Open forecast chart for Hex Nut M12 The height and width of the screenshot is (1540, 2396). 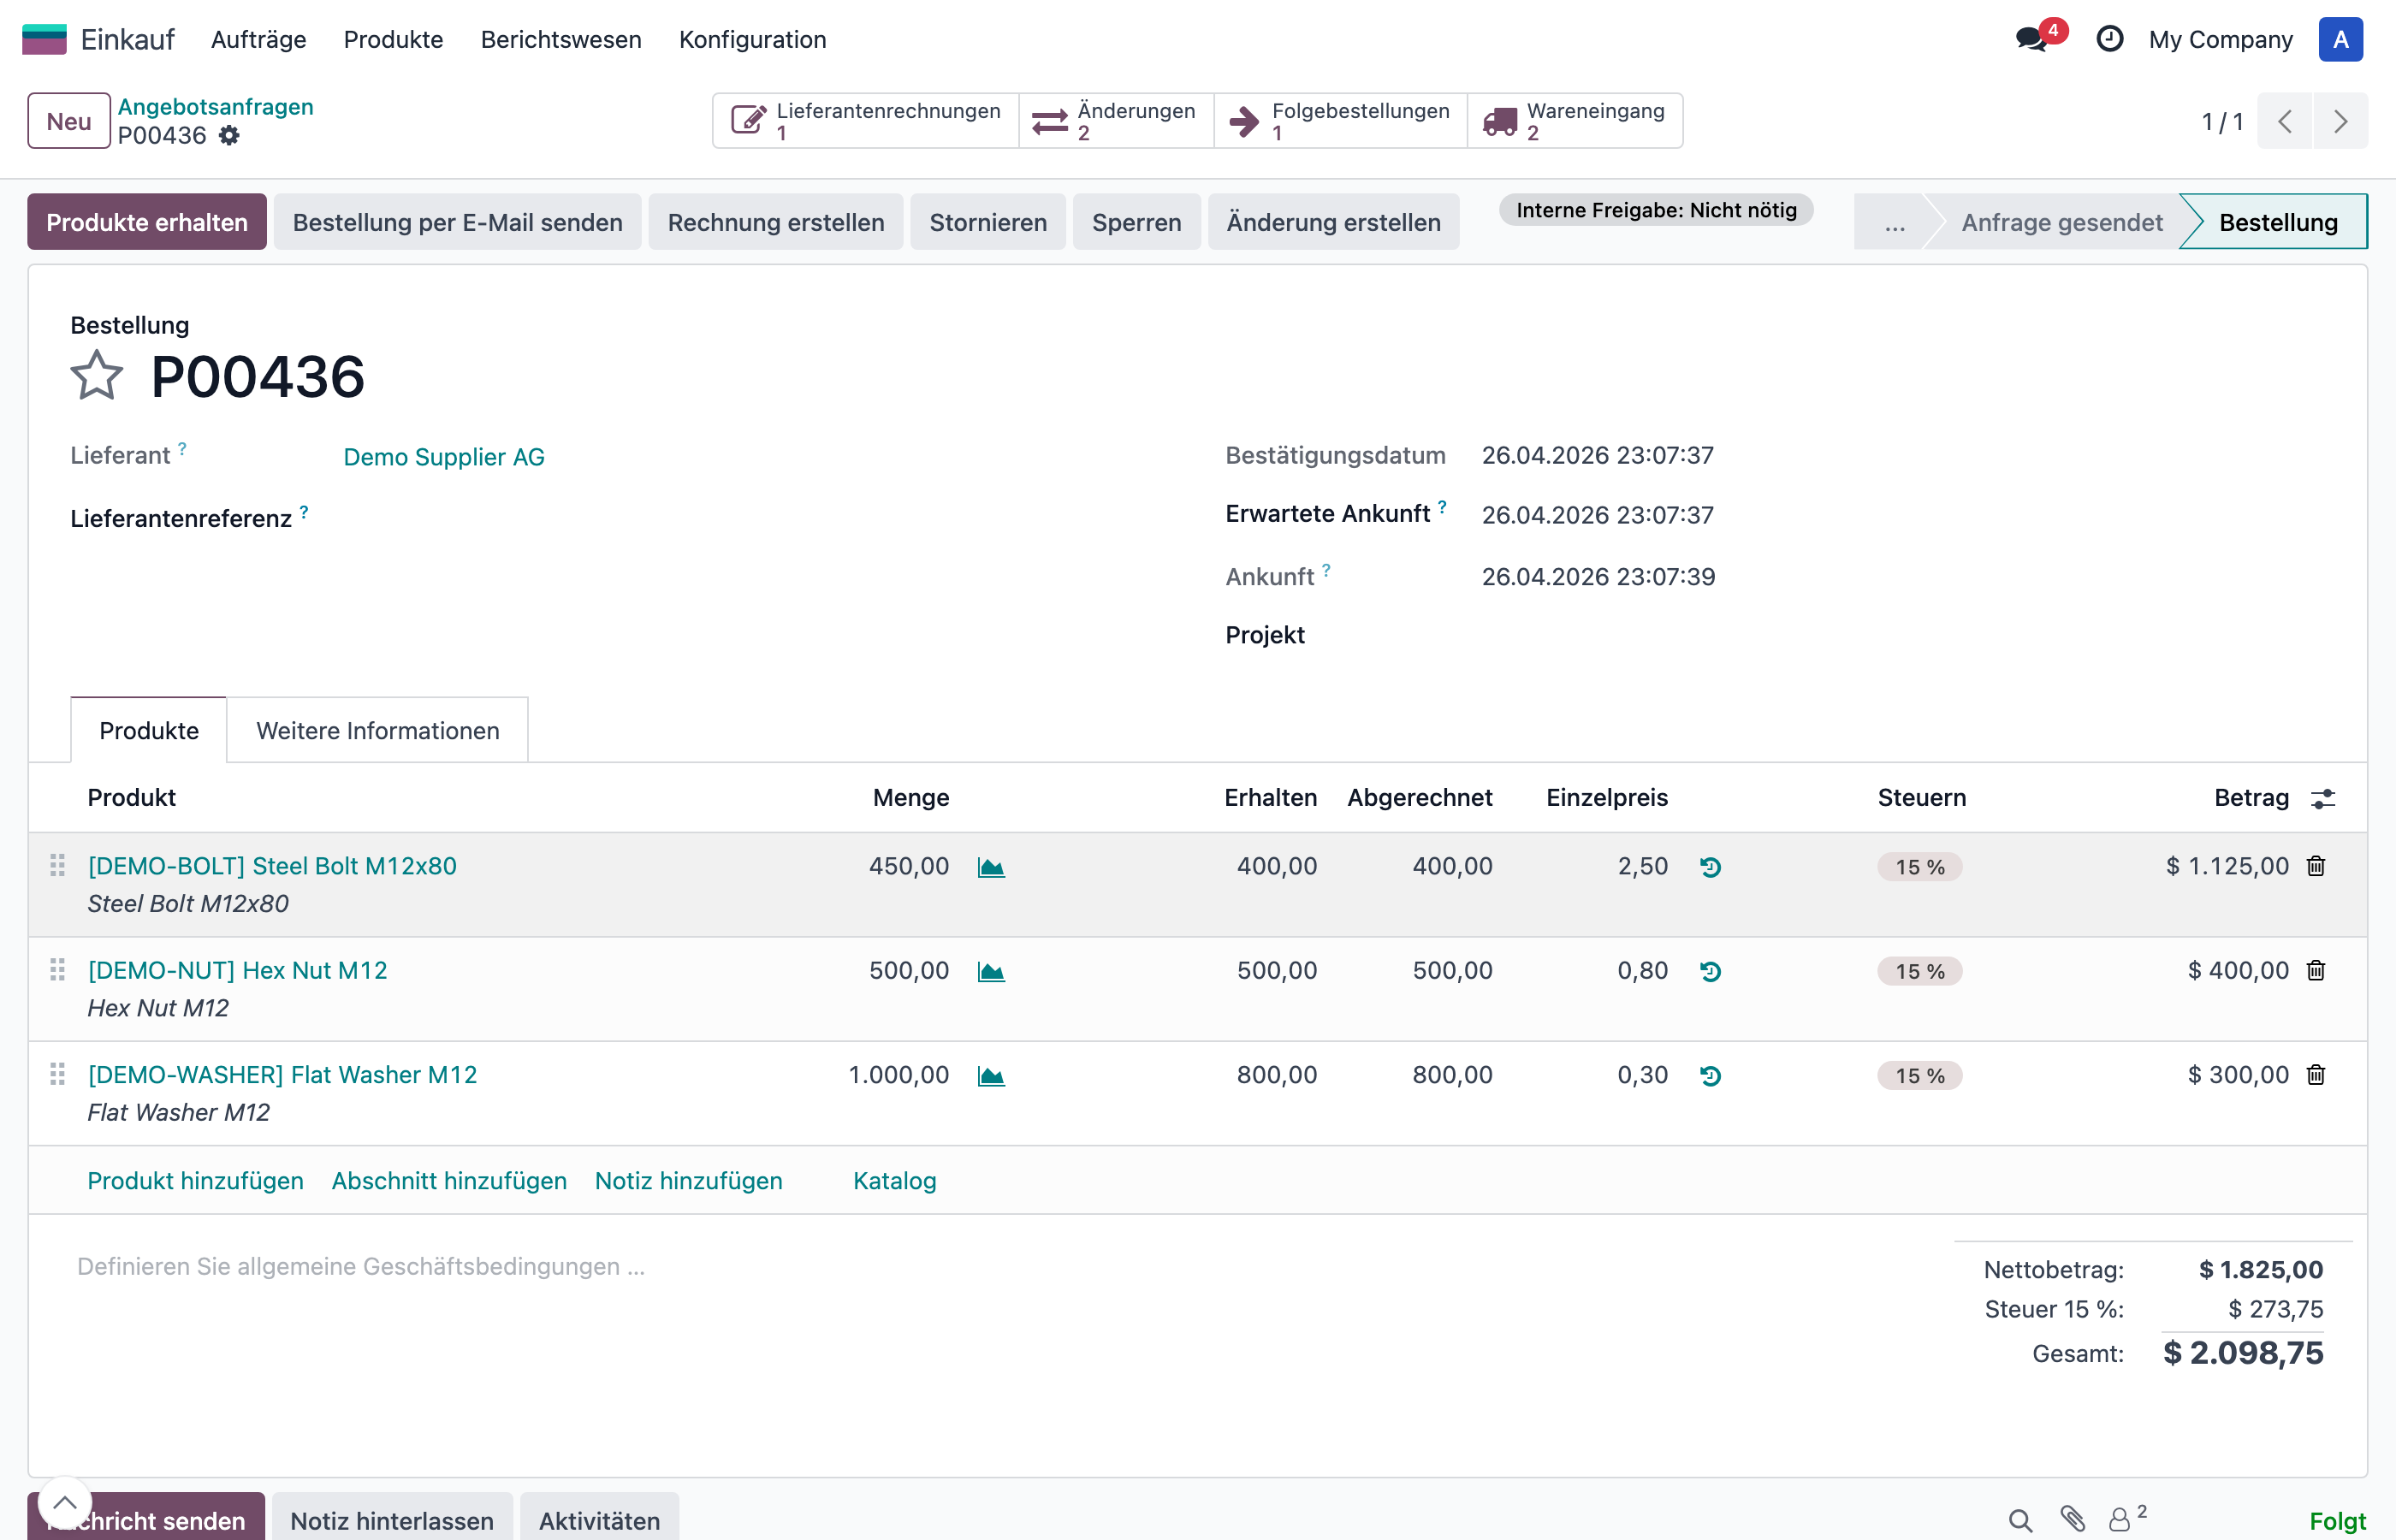[991, 972]
